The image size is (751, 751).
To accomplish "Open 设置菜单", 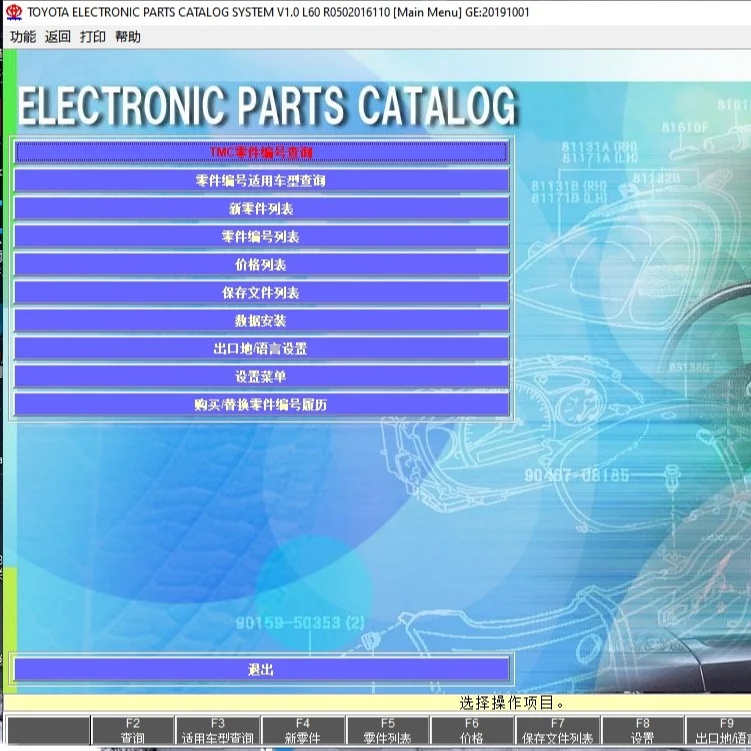I will pyautogui.click(x=261, y=376).
